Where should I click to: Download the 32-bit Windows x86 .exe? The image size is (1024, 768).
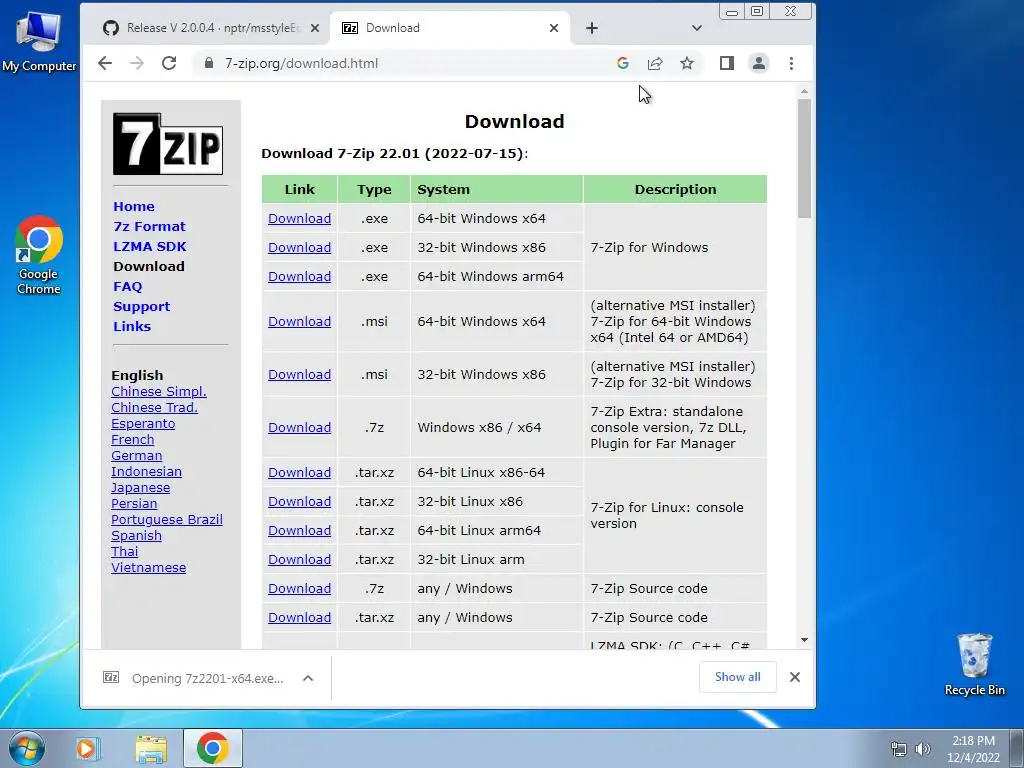299,248
